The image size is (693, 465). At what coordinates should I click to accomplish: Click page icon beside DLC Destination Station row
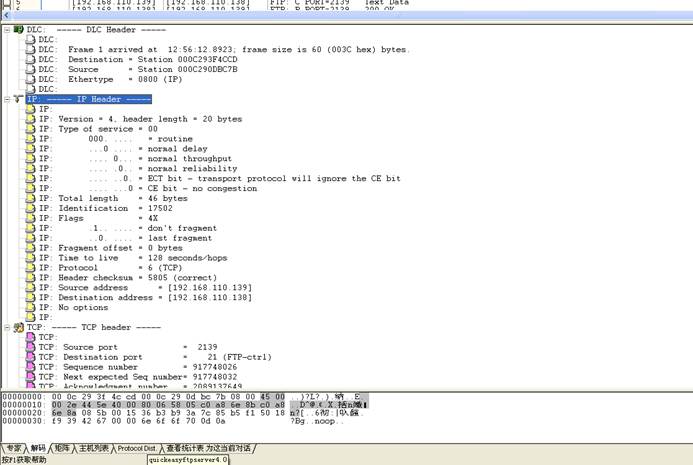[x=30, y=59]
